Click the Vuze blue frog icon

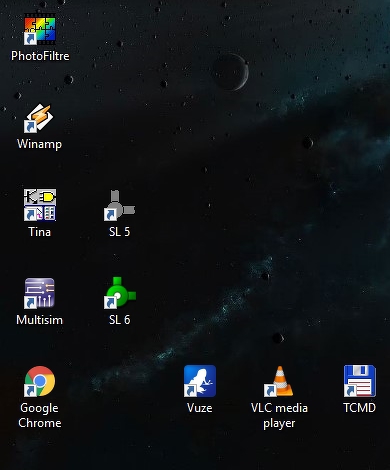click(x=200, y=381)
